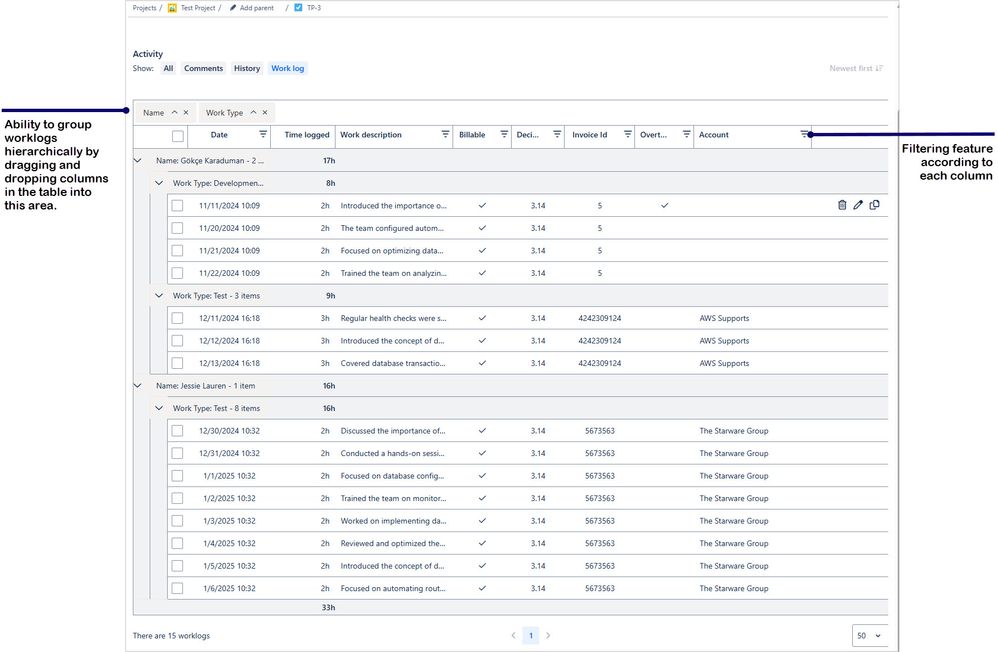Click the Newest first sort button

(856, 69)
